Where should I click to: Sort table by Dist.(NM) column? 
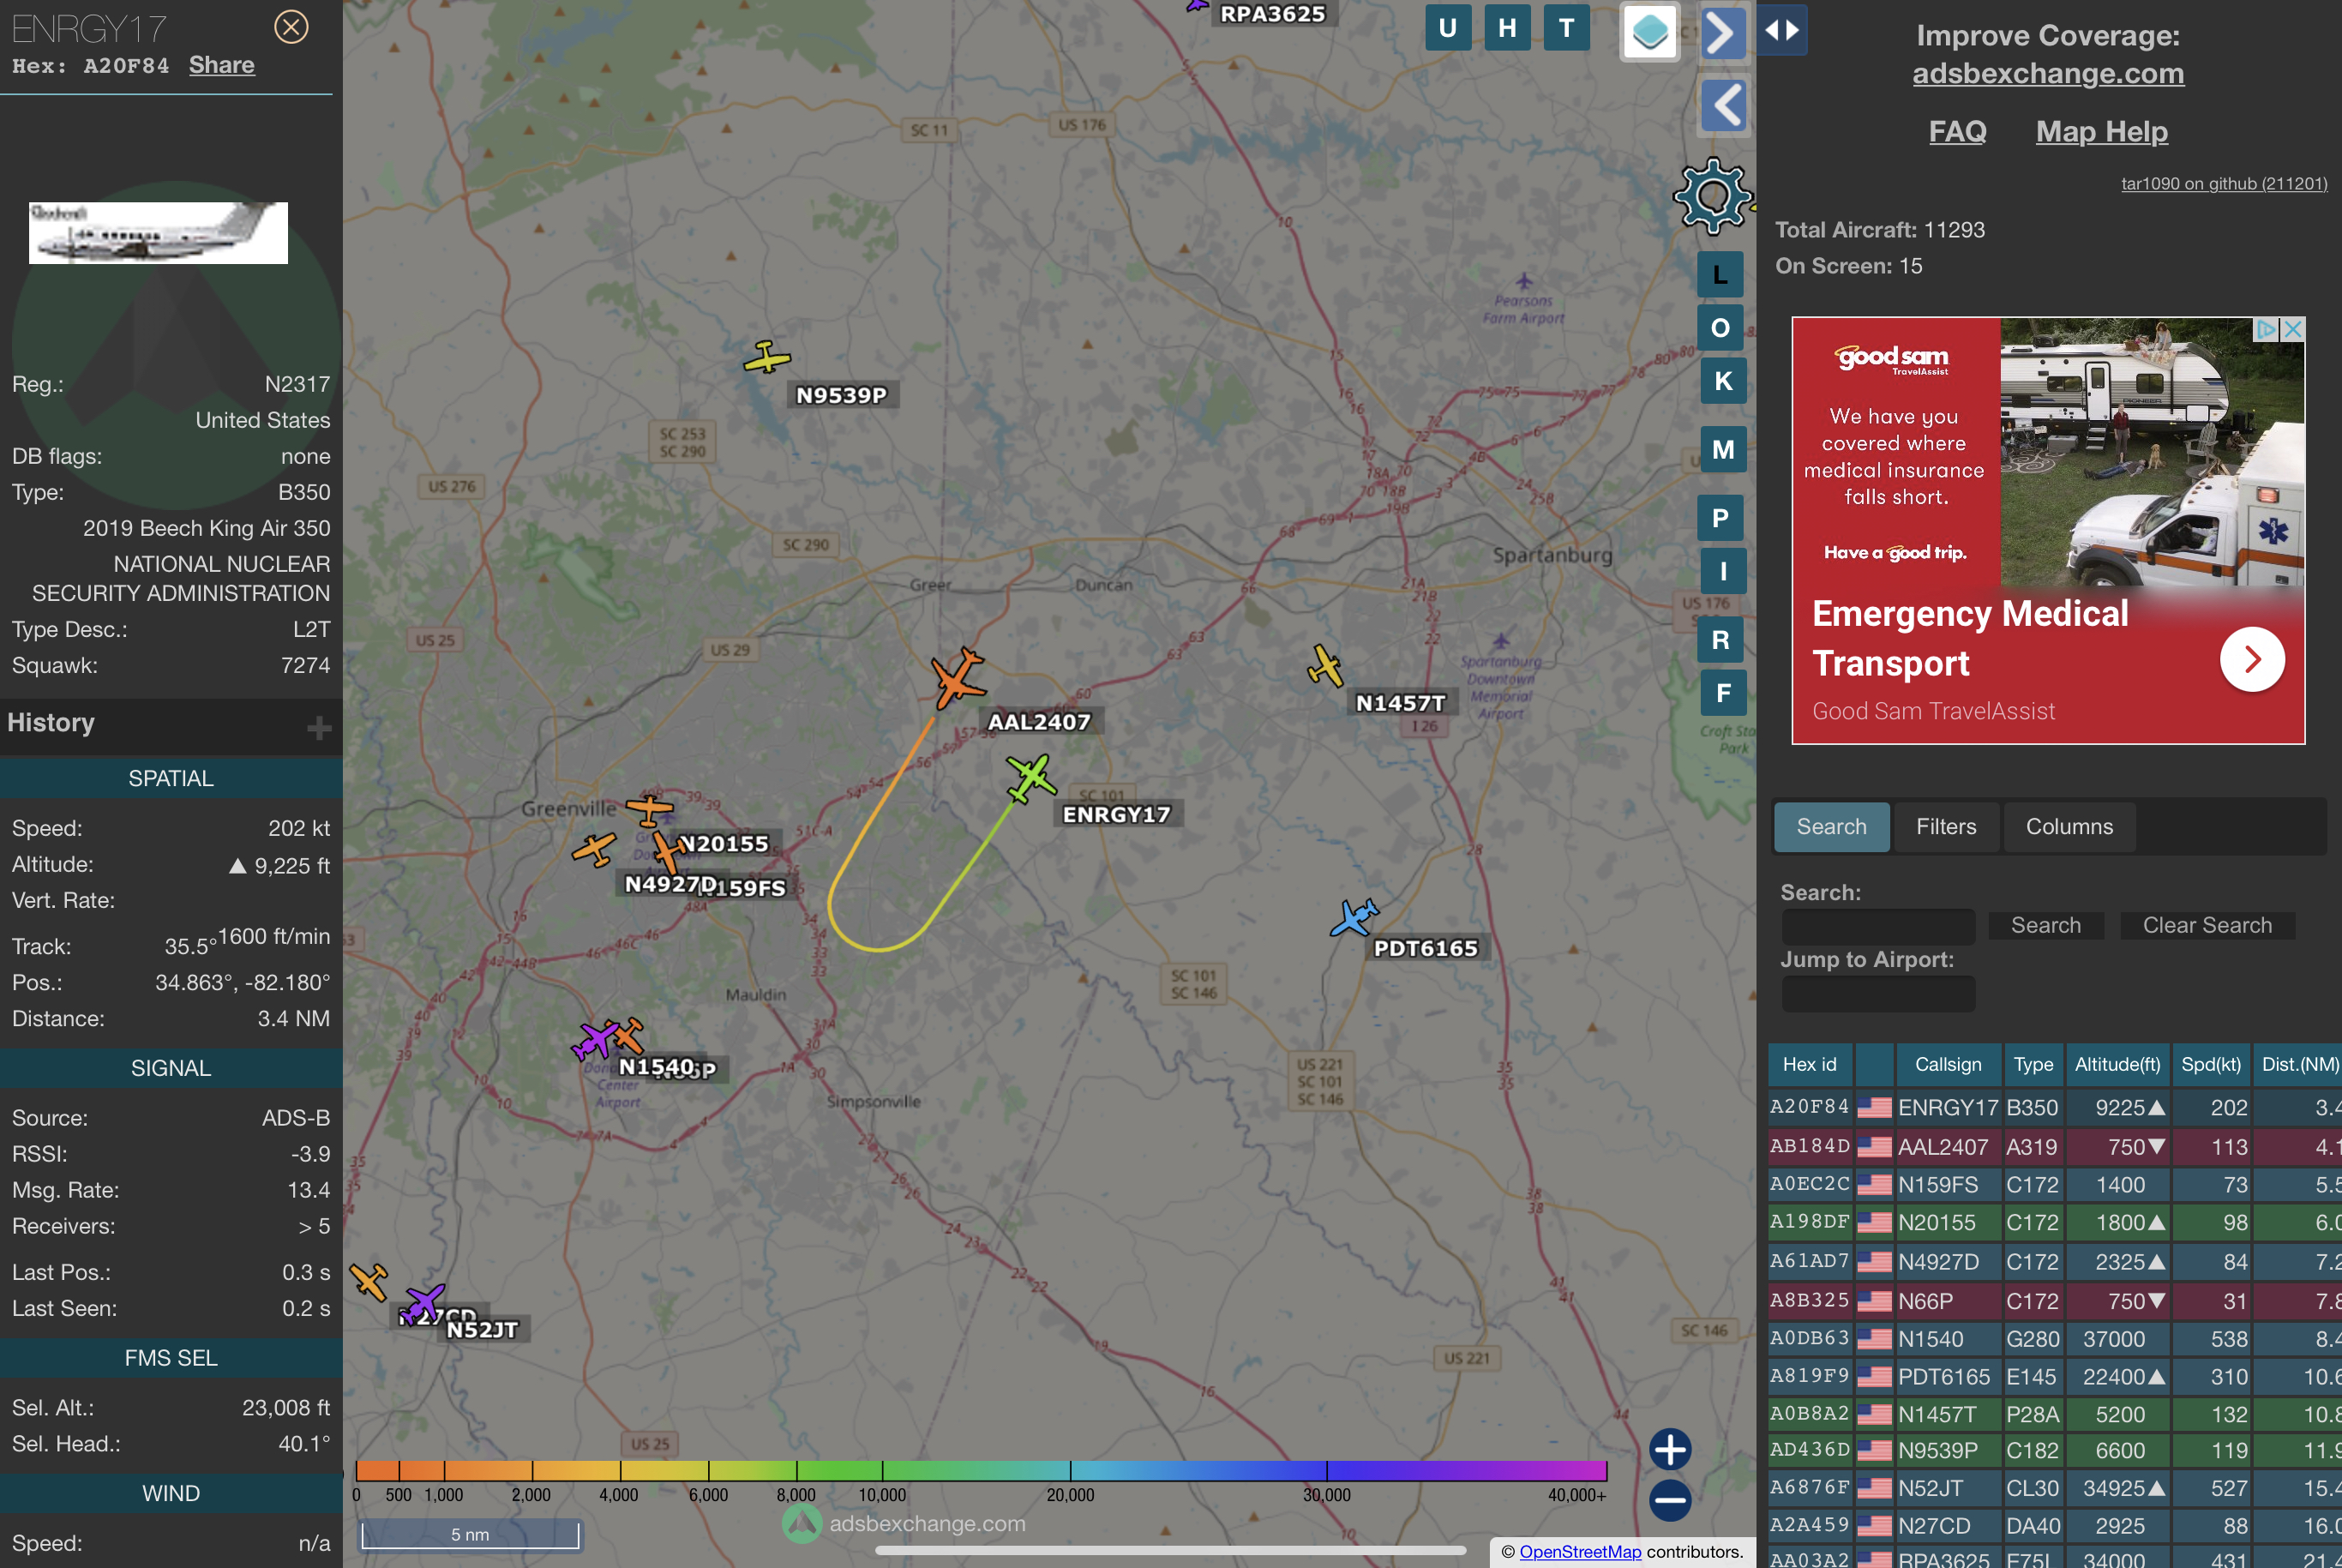2299,1064
